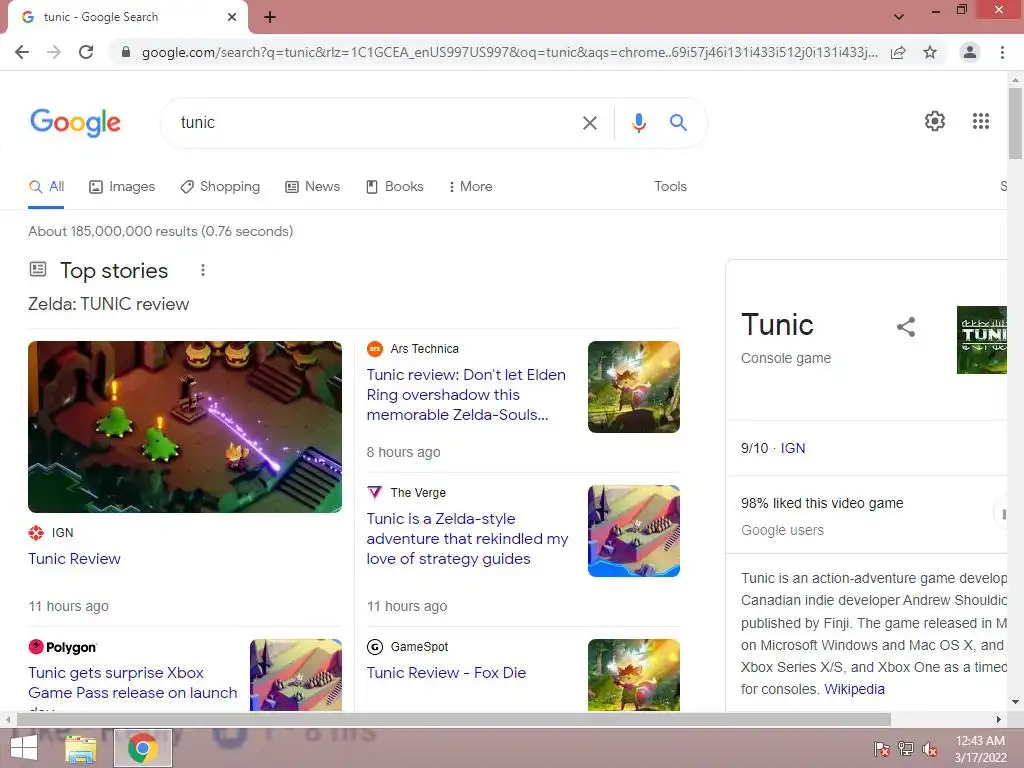Image resolution: width=1024 pixels, height=768 pixels.
Task: Open Google quick settings gear
Action: (935, 121)
